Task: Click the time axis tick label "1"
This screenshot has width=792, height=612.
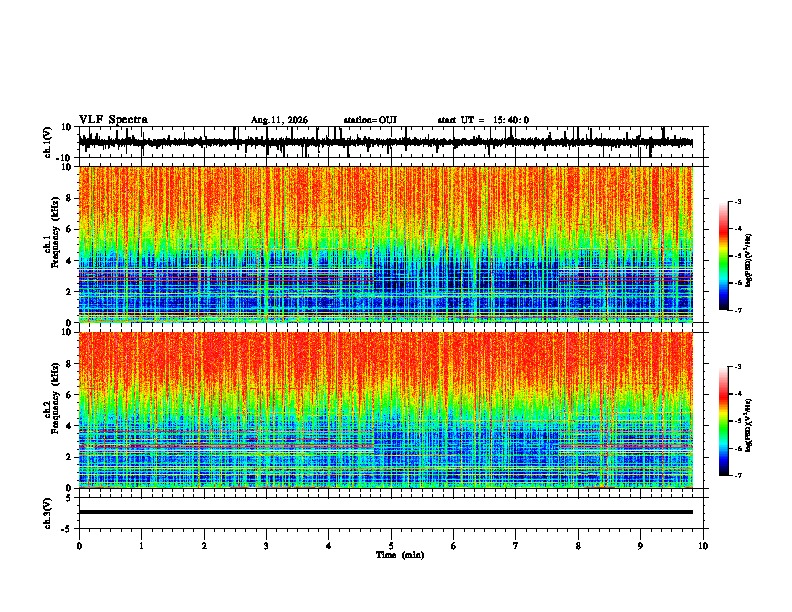Action: (141, 546)
